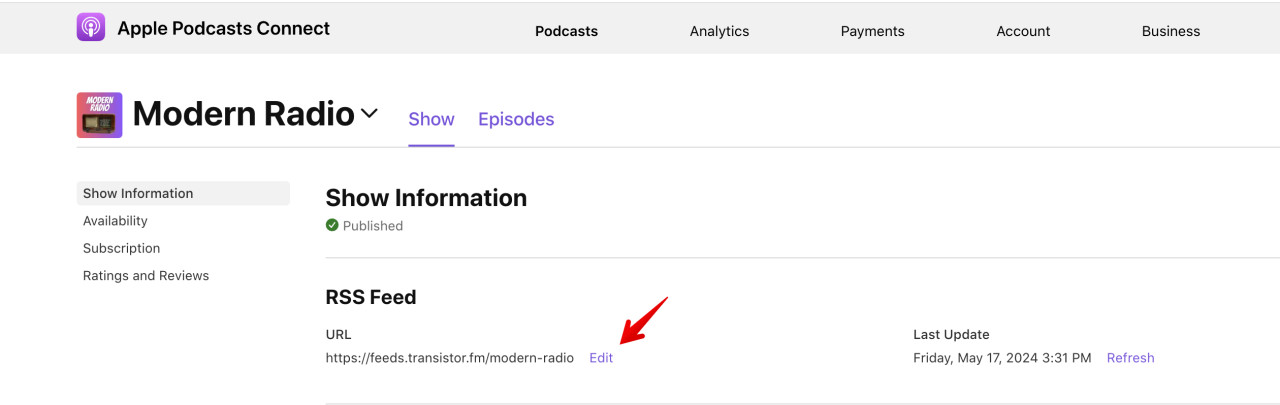The height and width of the screenshot is (405, 1280).
Task: Open the Payments menu item
Action: pos(872,31)
